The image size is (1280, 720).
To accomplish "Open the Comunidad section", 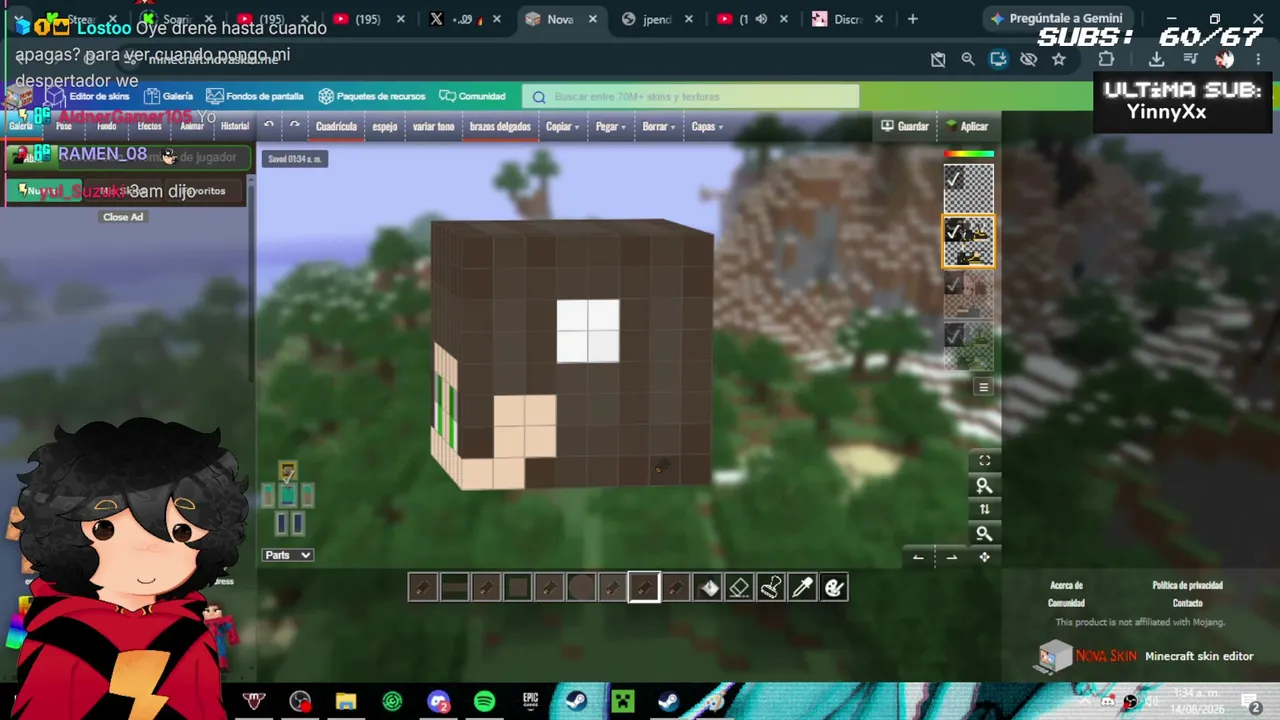I will click(x=473, y=96).
